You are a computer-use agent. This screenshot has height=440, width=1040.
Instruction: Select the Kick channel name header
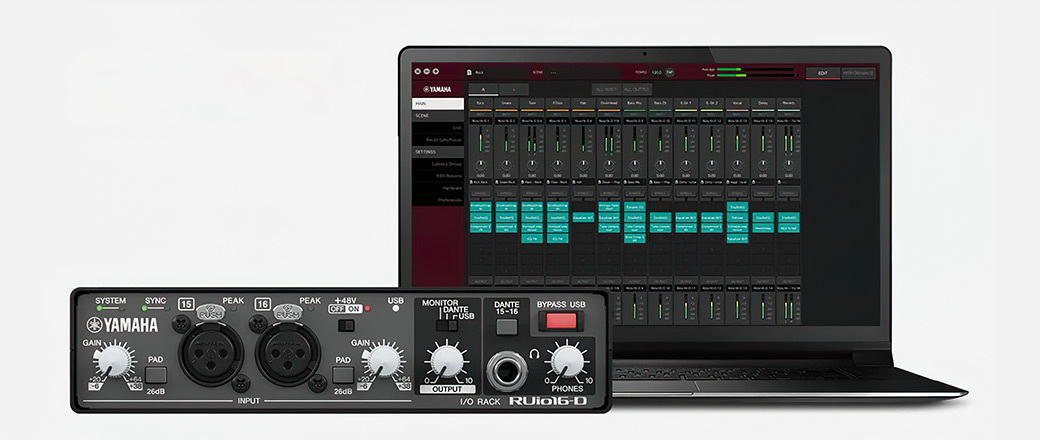point(481,103)
